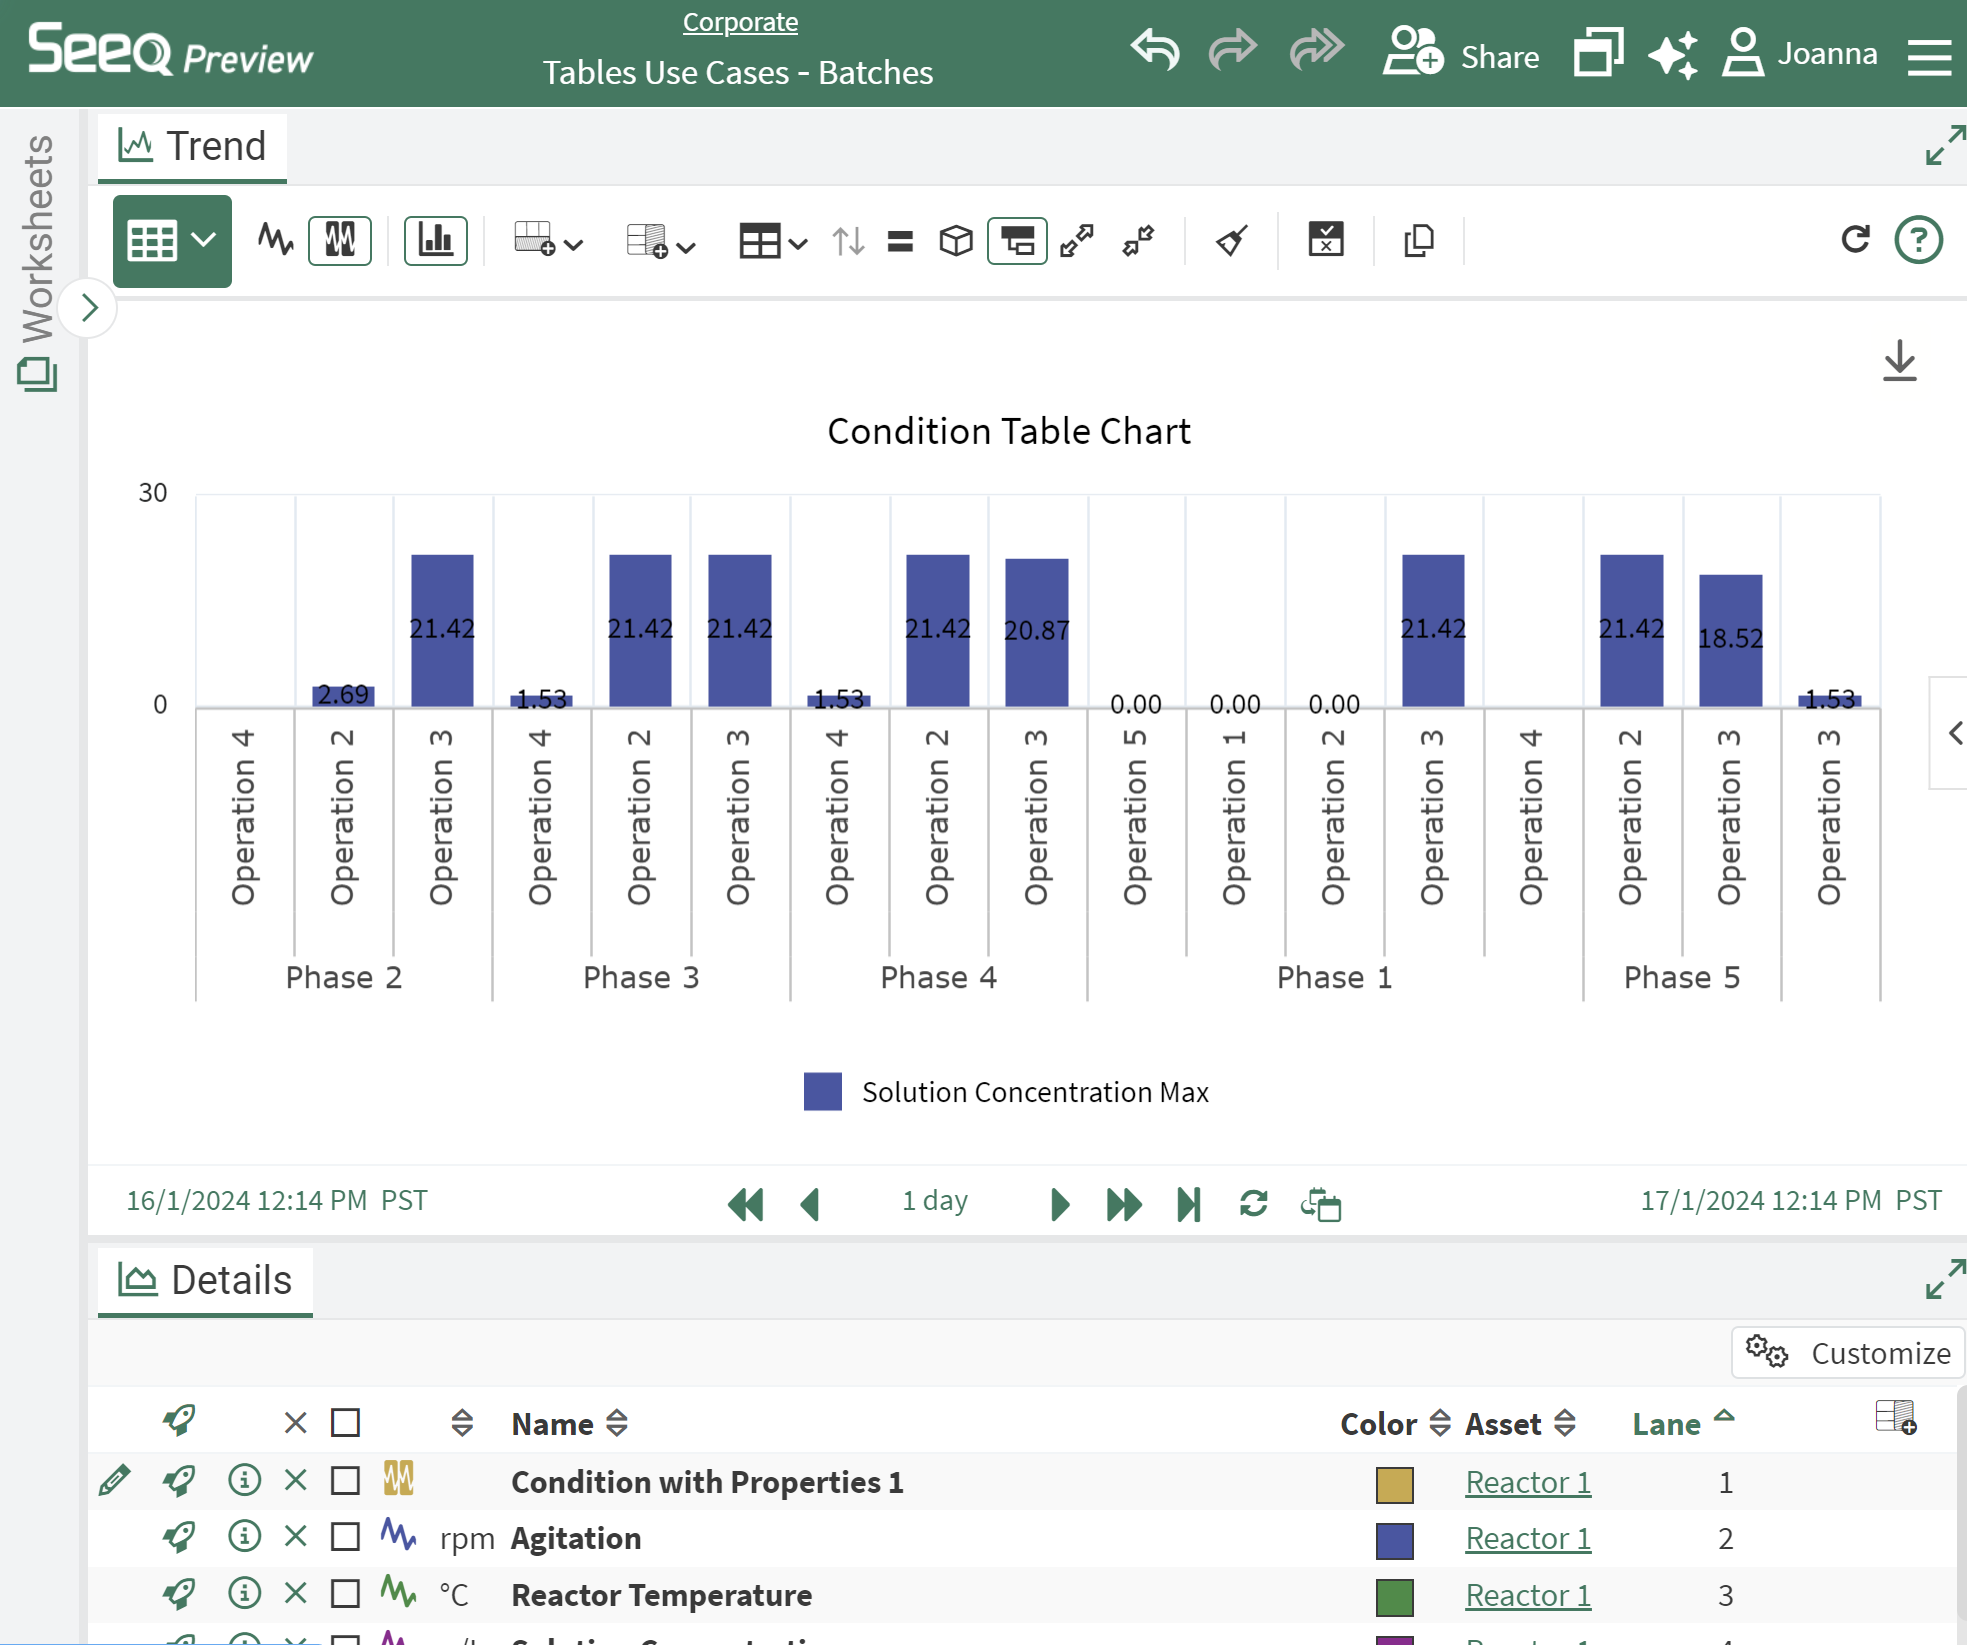The width and height of the screenshot is (1967, 1645).
Task: Open the duplicate windows icon in header
Action: coord(1597,52)
